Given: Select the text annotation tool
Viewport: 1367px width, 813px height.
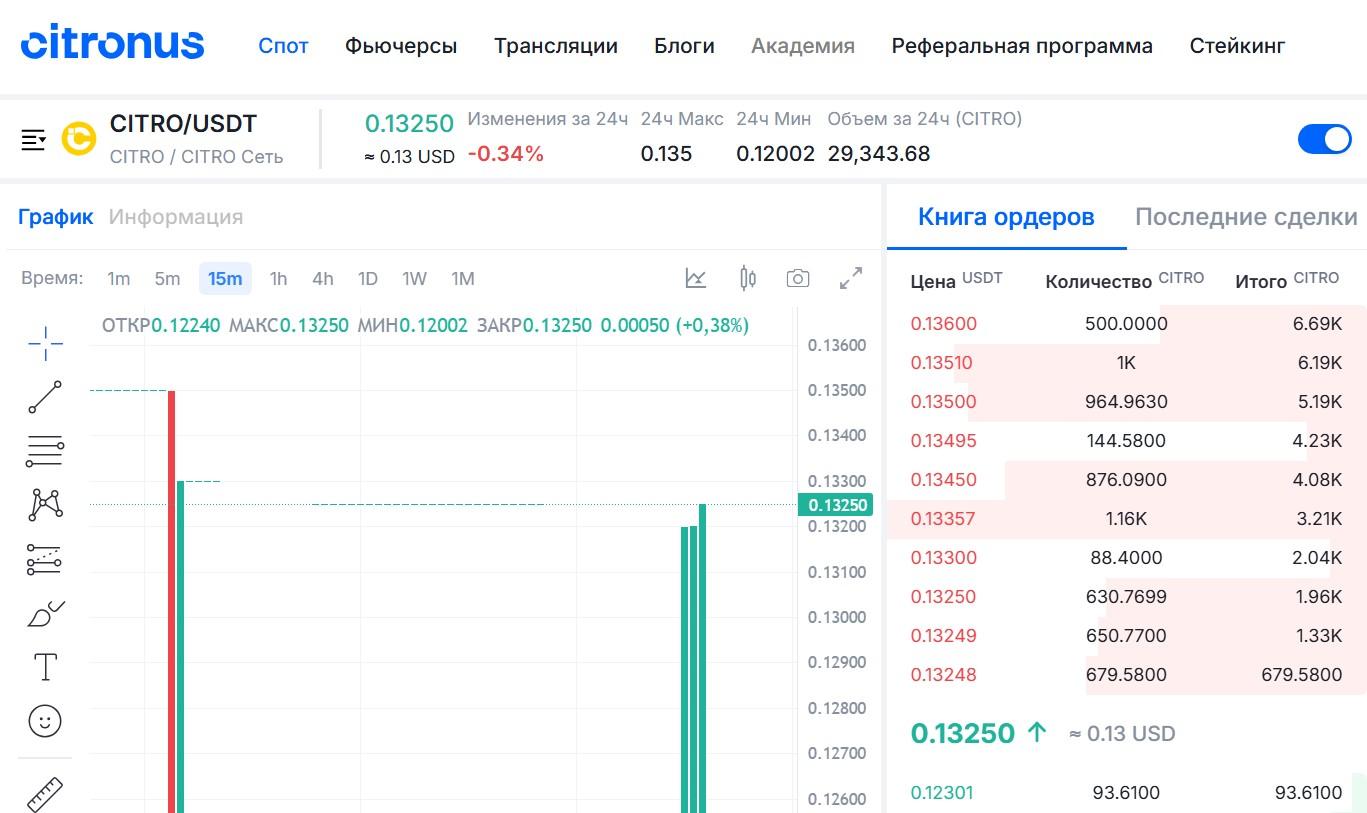Looking at the screenshot, I should (x=43, y=666).
